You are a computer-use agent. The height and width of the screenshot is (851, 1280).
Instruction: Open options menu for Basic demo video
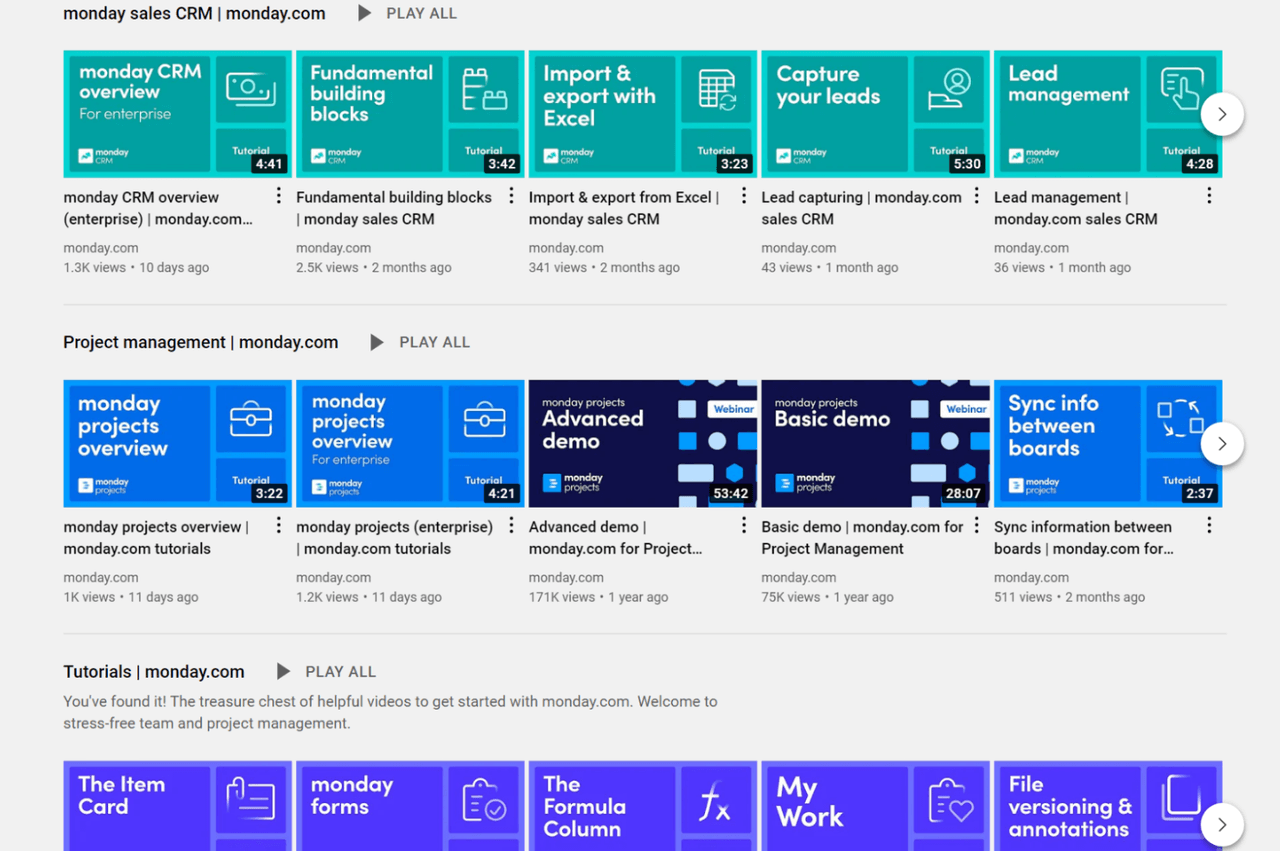tap(977, 525)
